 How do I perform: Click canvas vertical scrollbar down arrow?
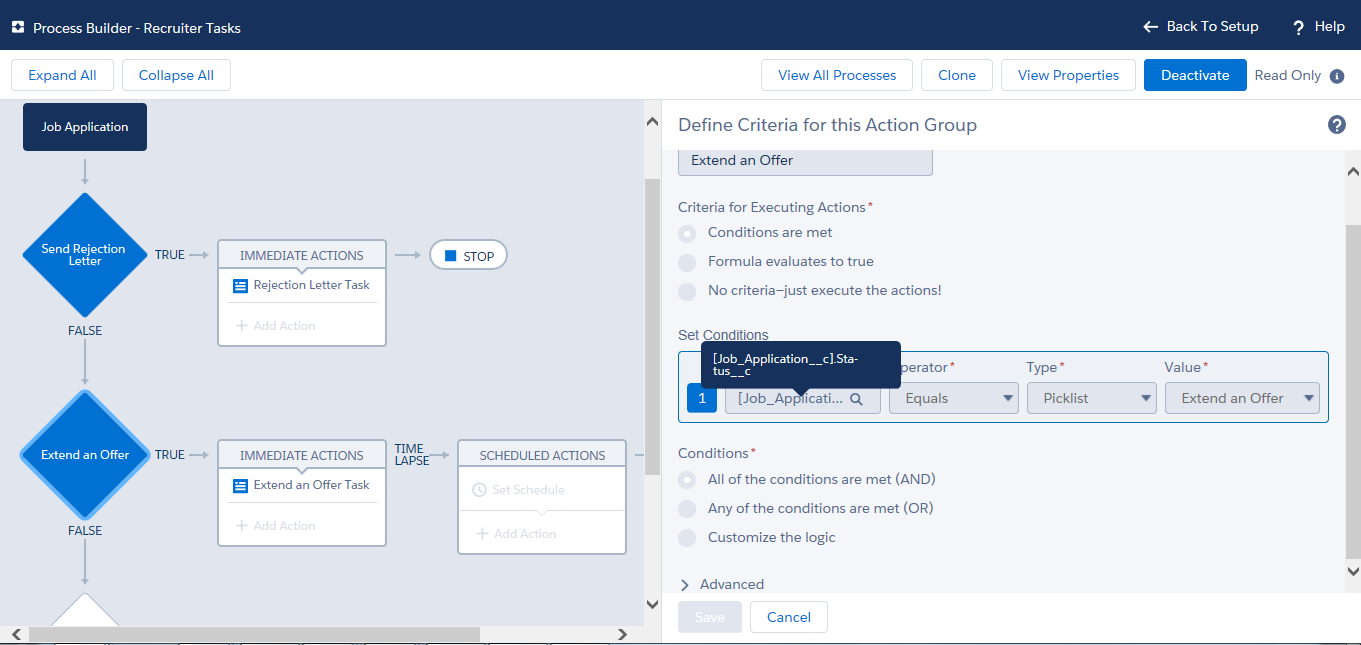click(653, 604)
